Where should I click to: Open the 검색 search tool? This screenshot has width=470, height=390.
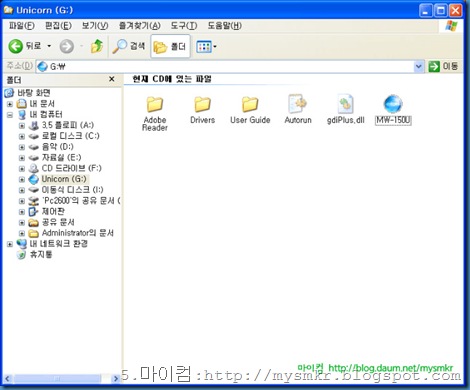(129, 46)
